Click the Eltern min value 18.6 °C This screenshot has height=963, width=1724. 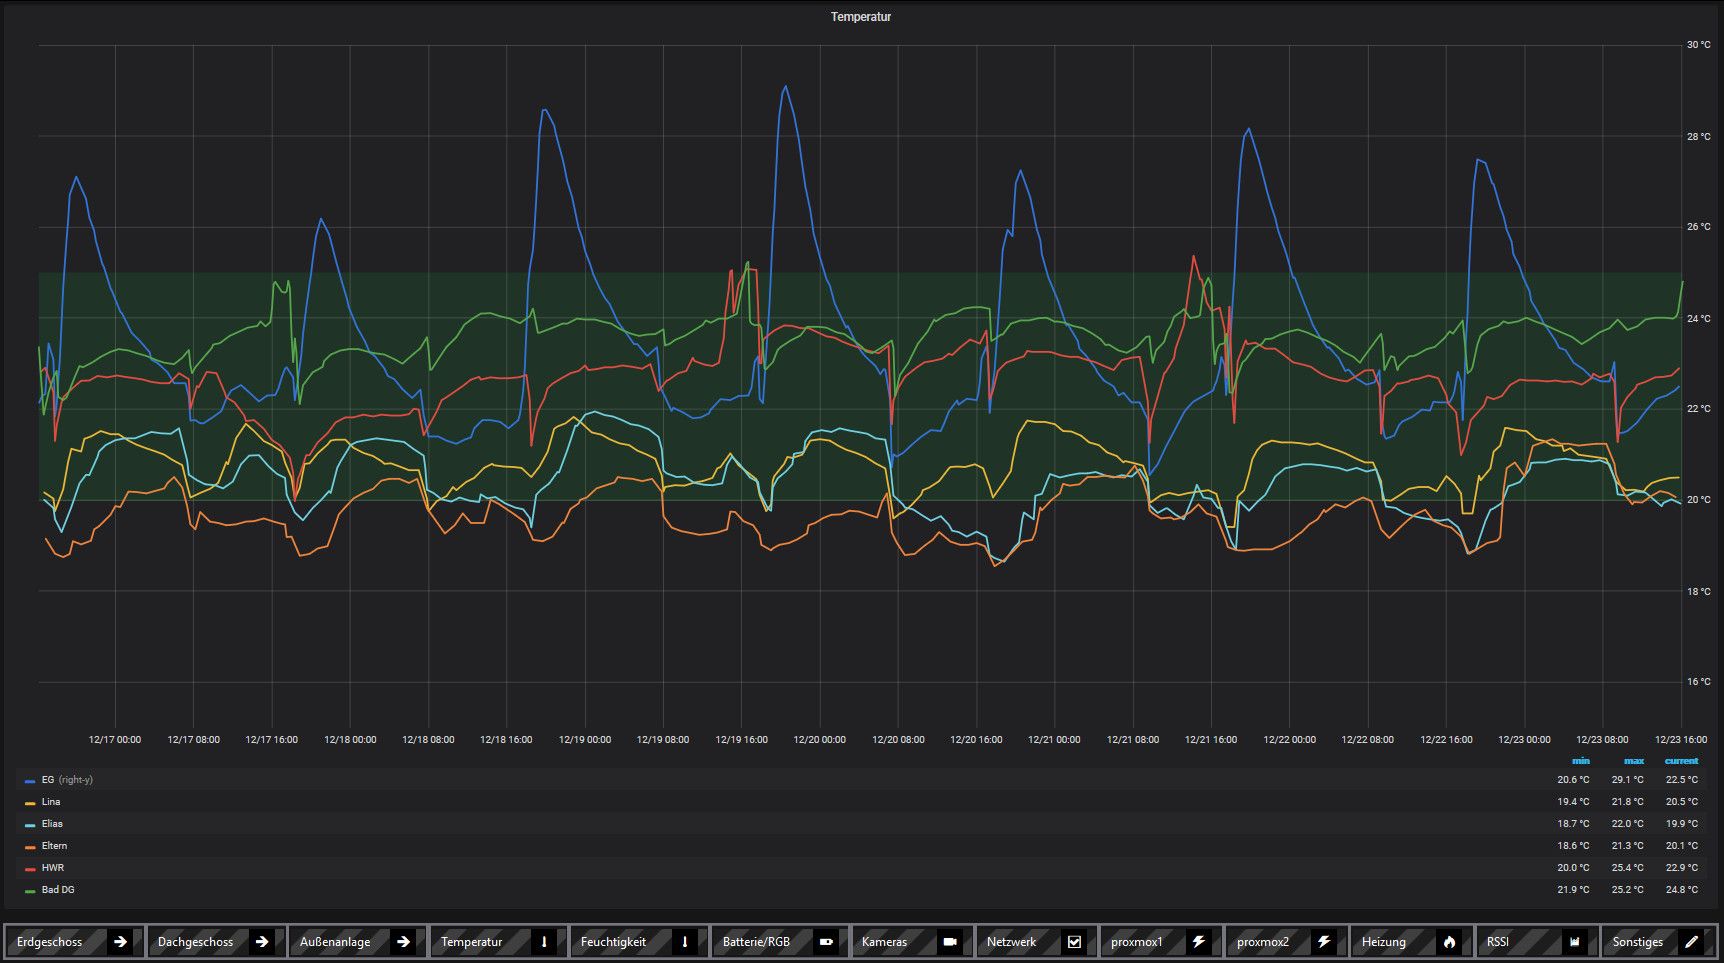click(x=1573, y=846)
